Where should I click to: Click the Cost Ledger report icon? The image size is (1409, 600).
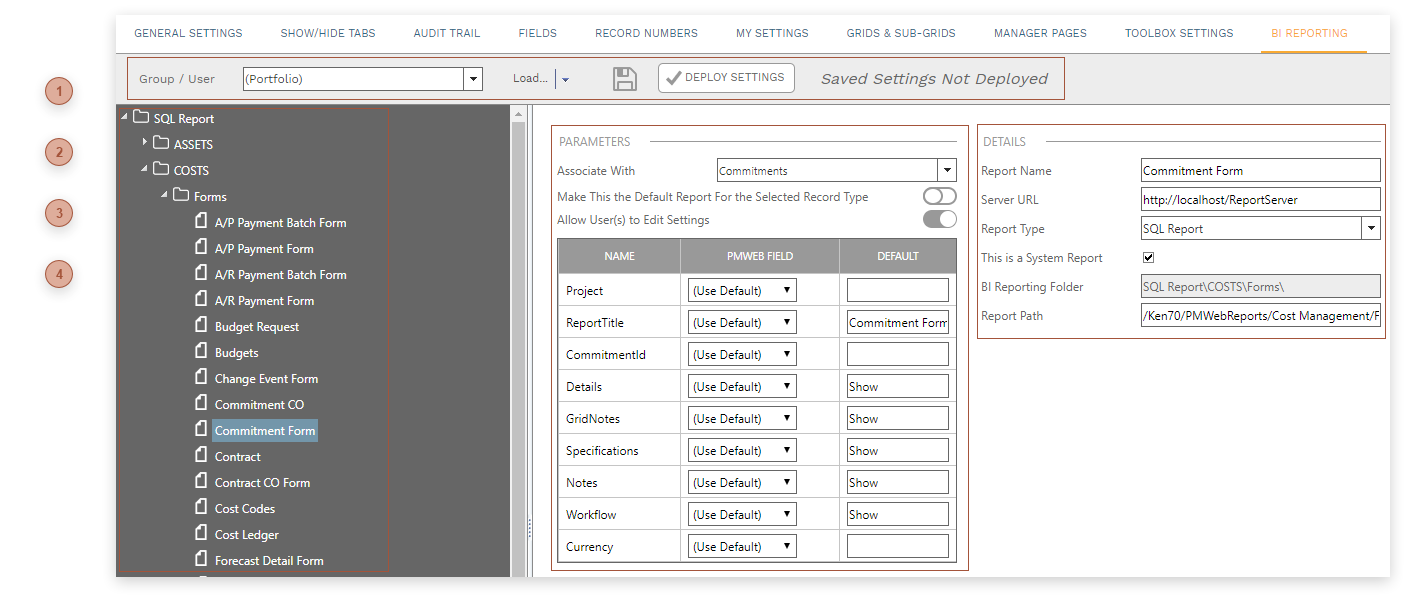199,533
